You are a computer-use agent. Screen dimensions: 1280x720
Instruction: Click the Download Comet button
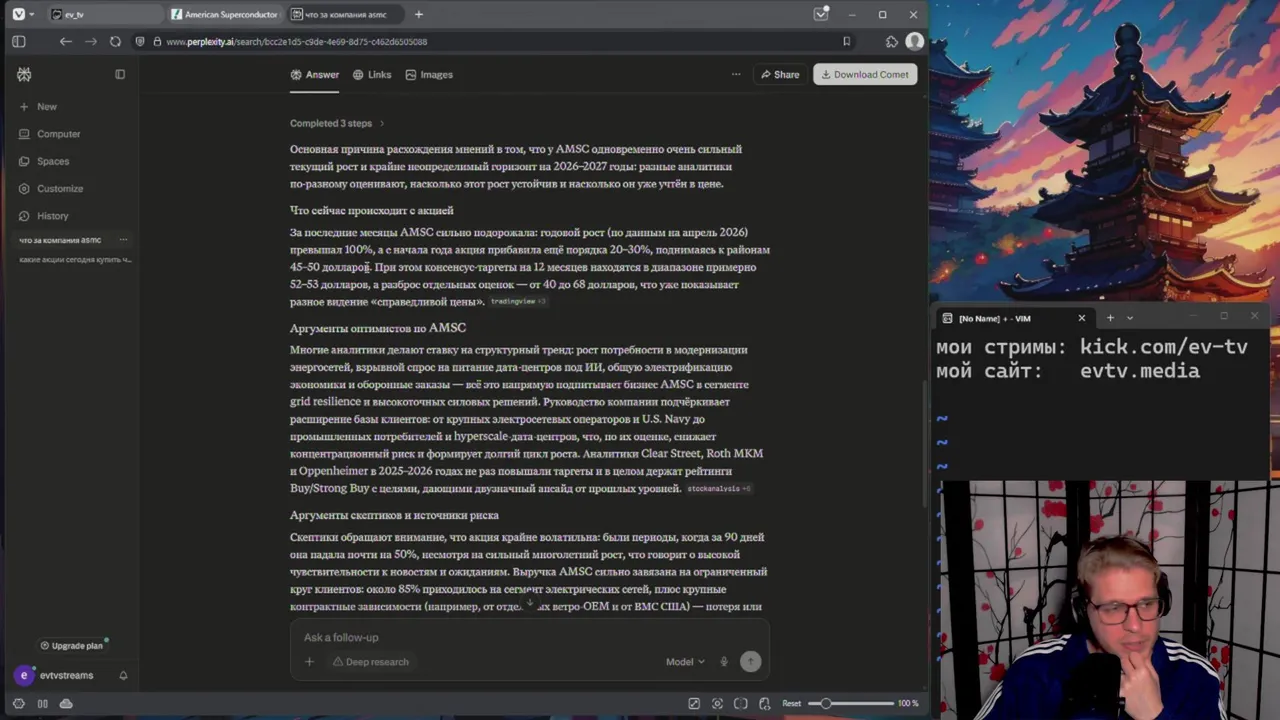pyautogui.click(x=865, y=74)
